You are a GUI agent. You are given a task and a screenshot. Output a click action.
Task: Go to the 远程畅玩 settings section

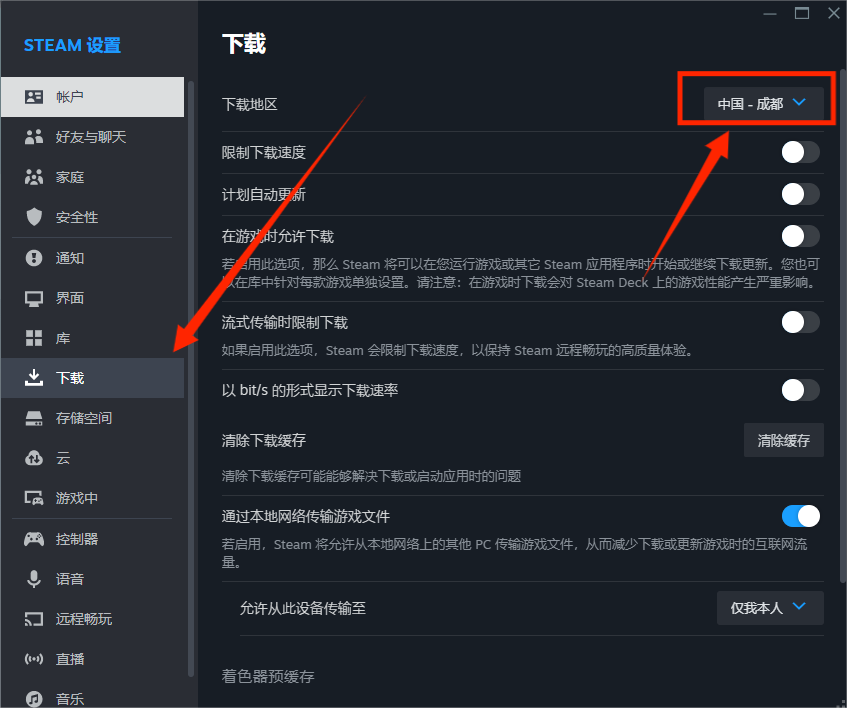pos(83,619)
